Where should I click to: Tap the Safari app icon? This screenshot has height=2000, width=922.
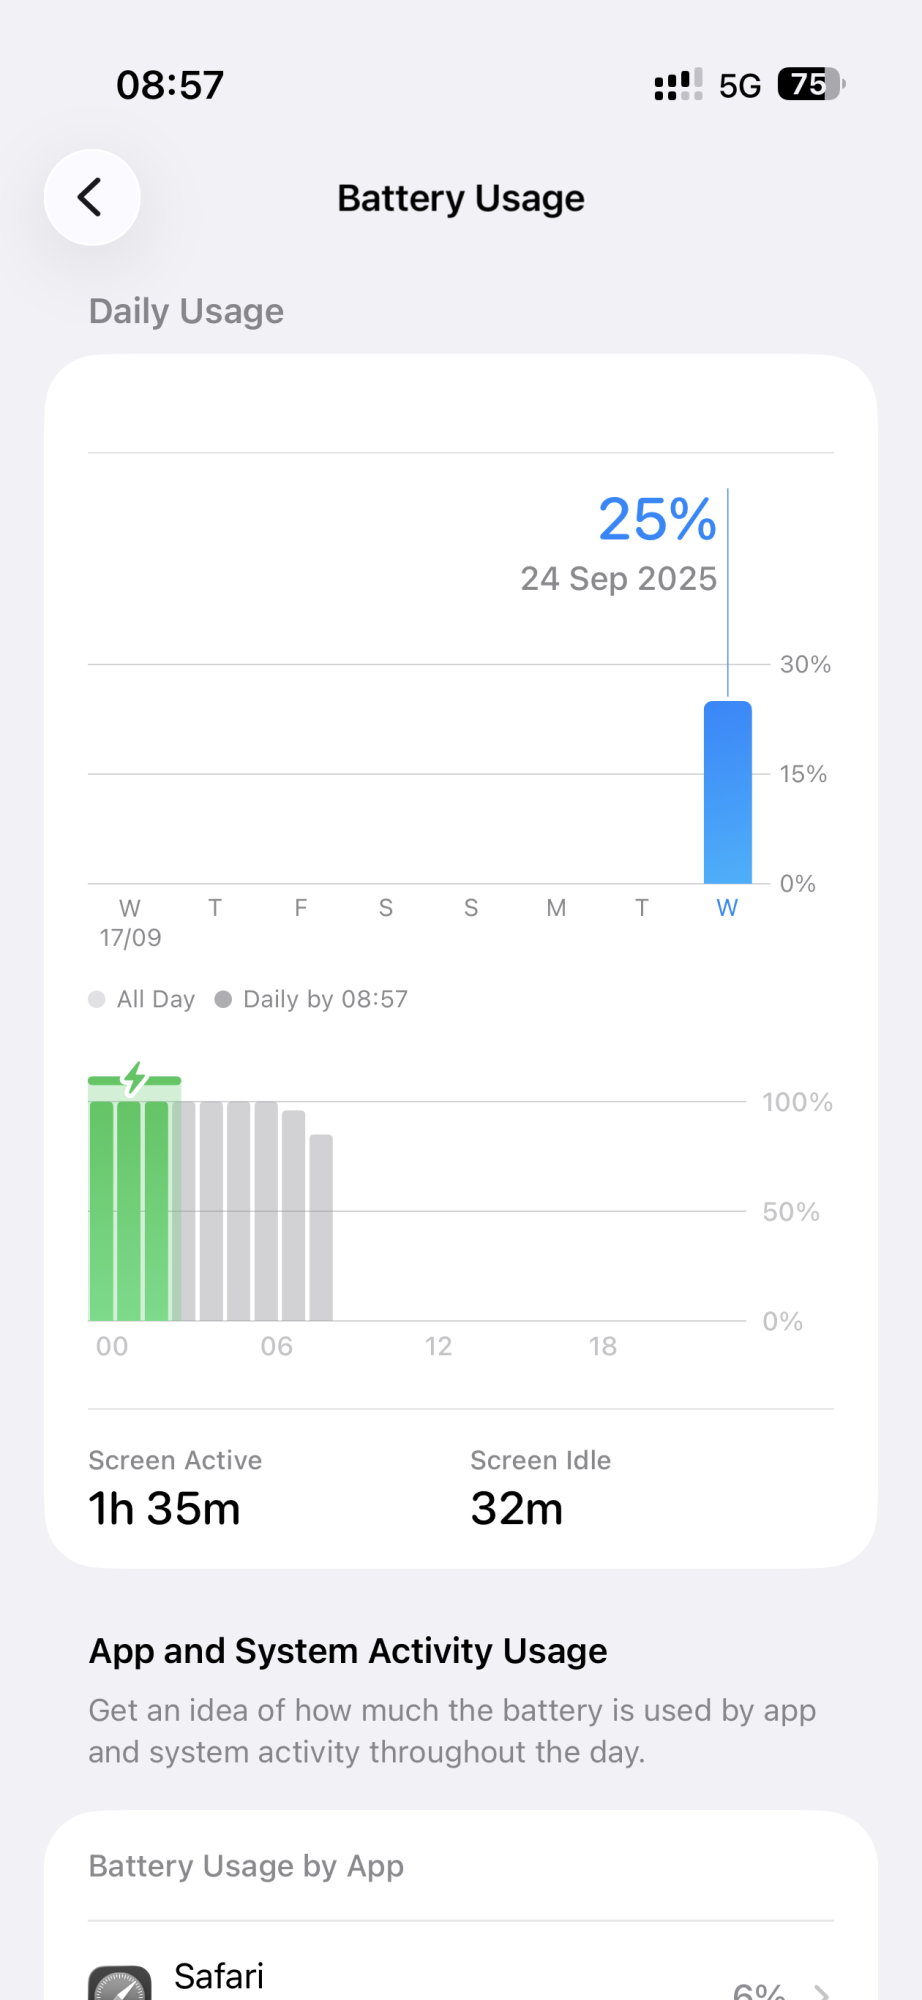pyautogui.click(x=120, y=1984)
